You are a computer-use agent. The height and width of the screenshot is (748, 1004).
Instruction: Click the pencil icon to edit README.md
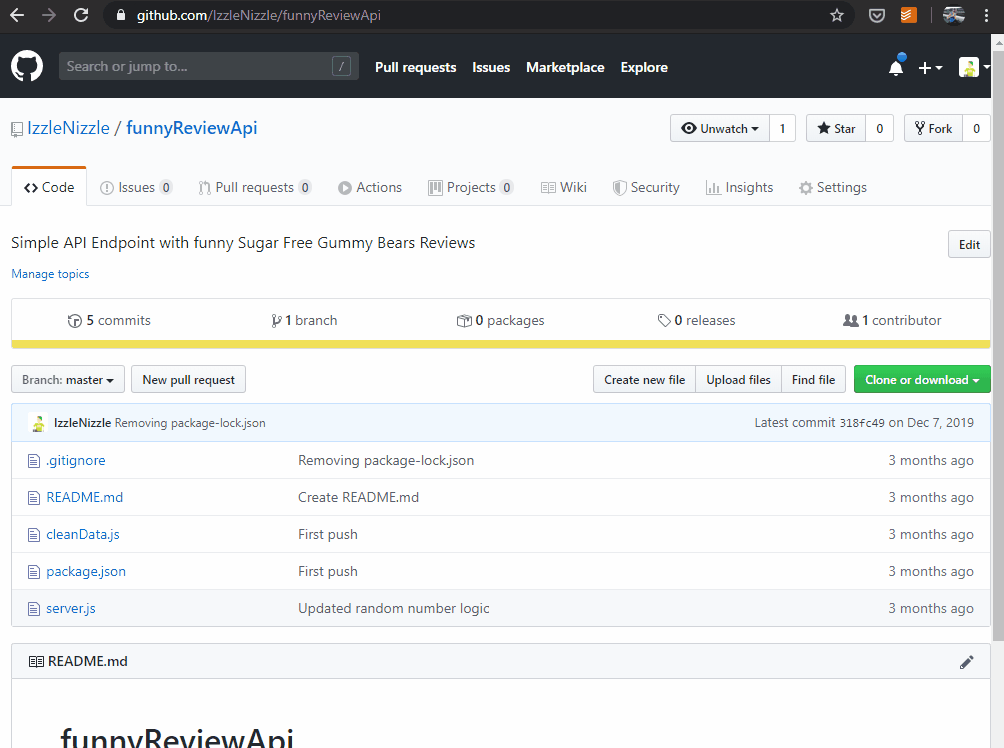pos(966,662)
